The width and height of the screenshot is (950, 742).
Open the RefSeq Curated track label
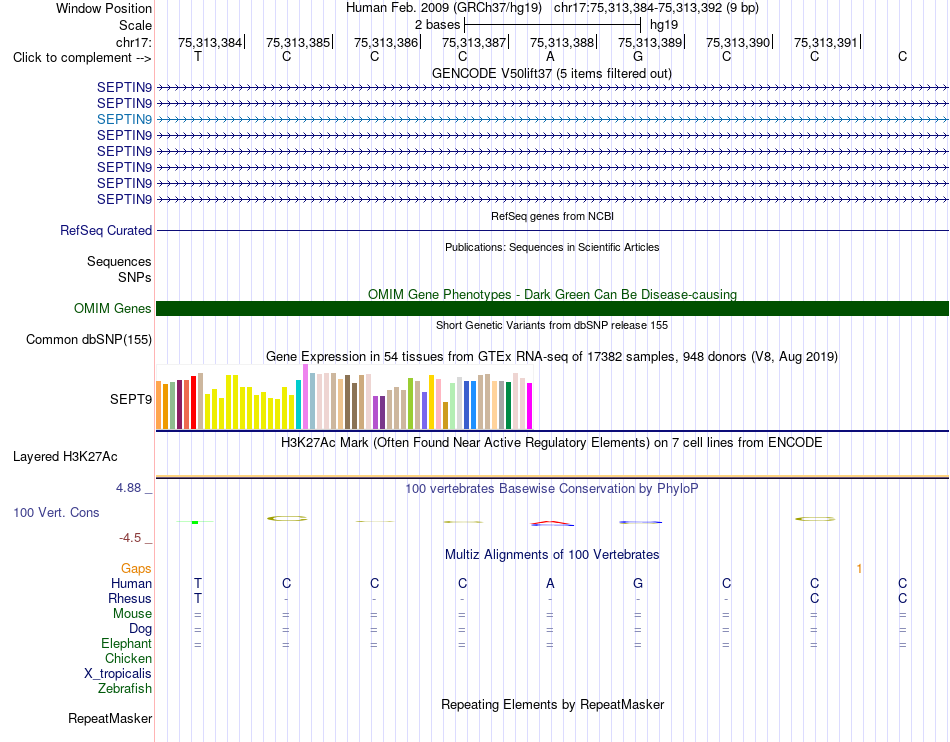(x=106, y=230)
